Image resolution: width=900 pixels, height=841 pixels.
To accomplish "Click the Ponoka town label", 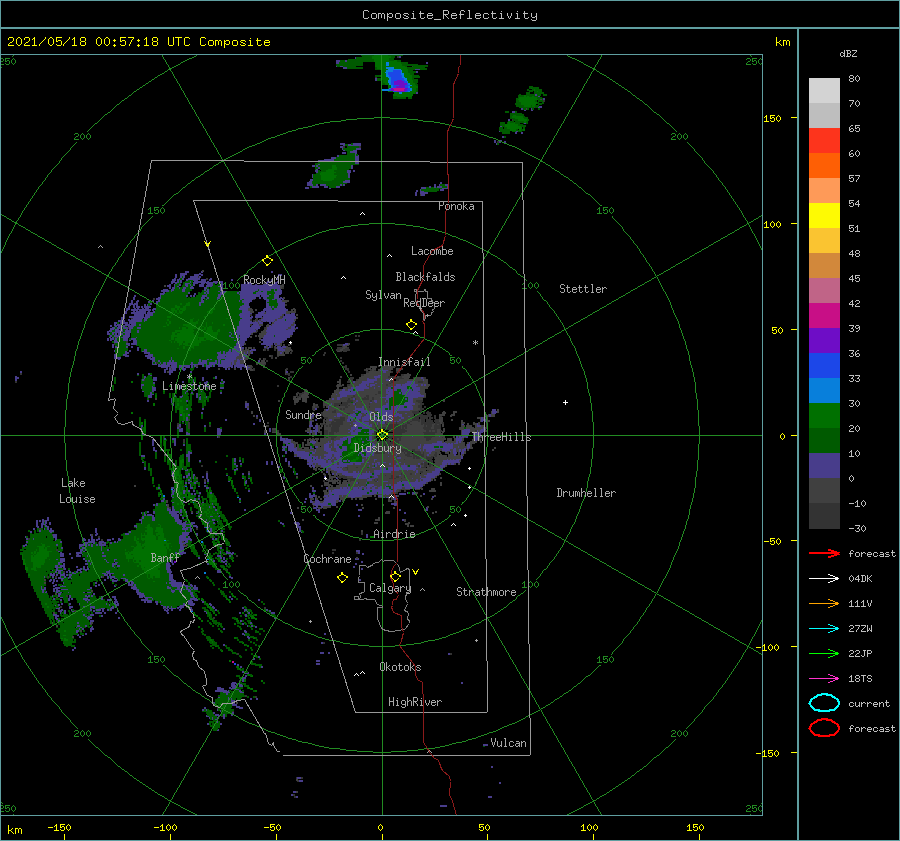I will click(x=456, y=206).
